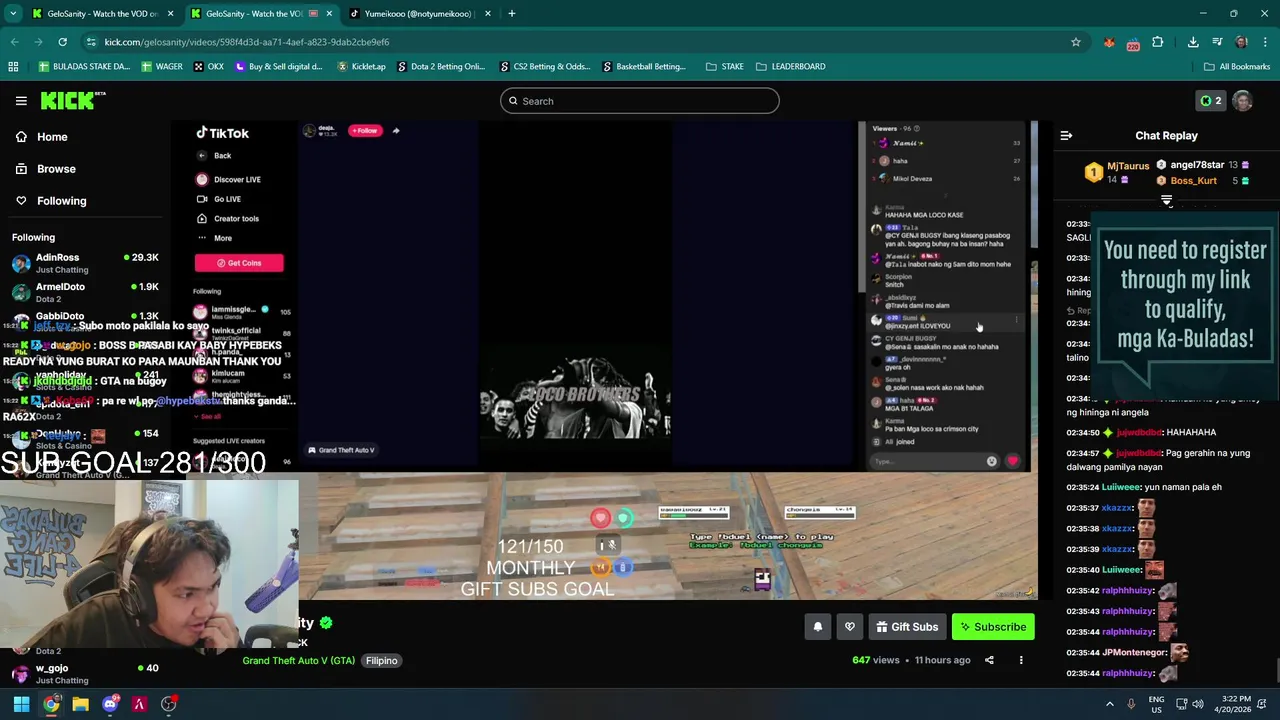The image size is (1280, 720).
Task: Open ArmelDoto channel in Following list
Action: click(x=85, y=292)
